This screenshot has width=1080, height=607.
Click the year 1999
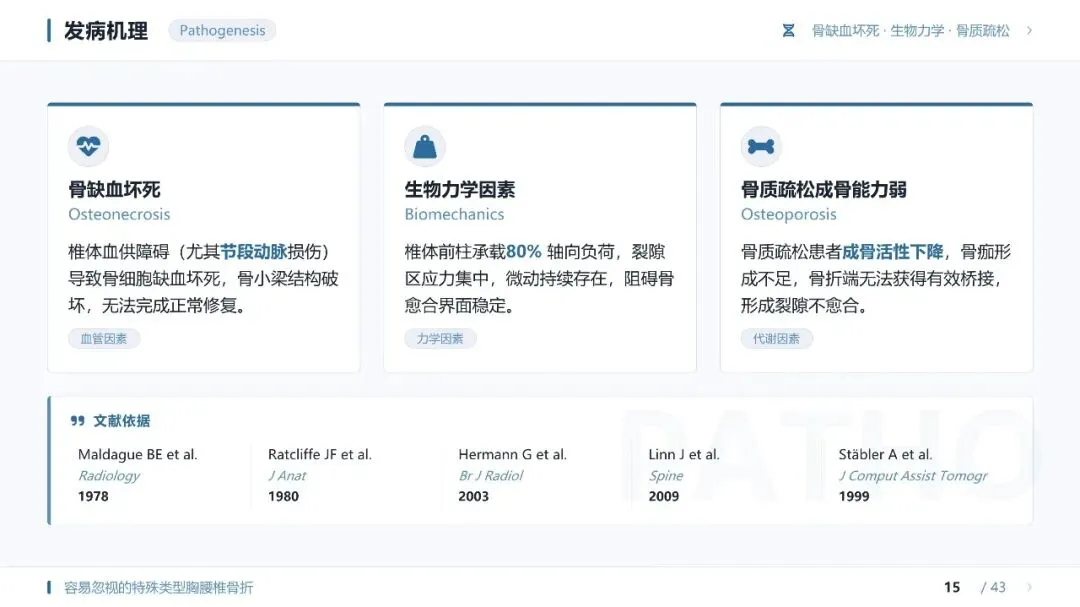coord(853,496)
